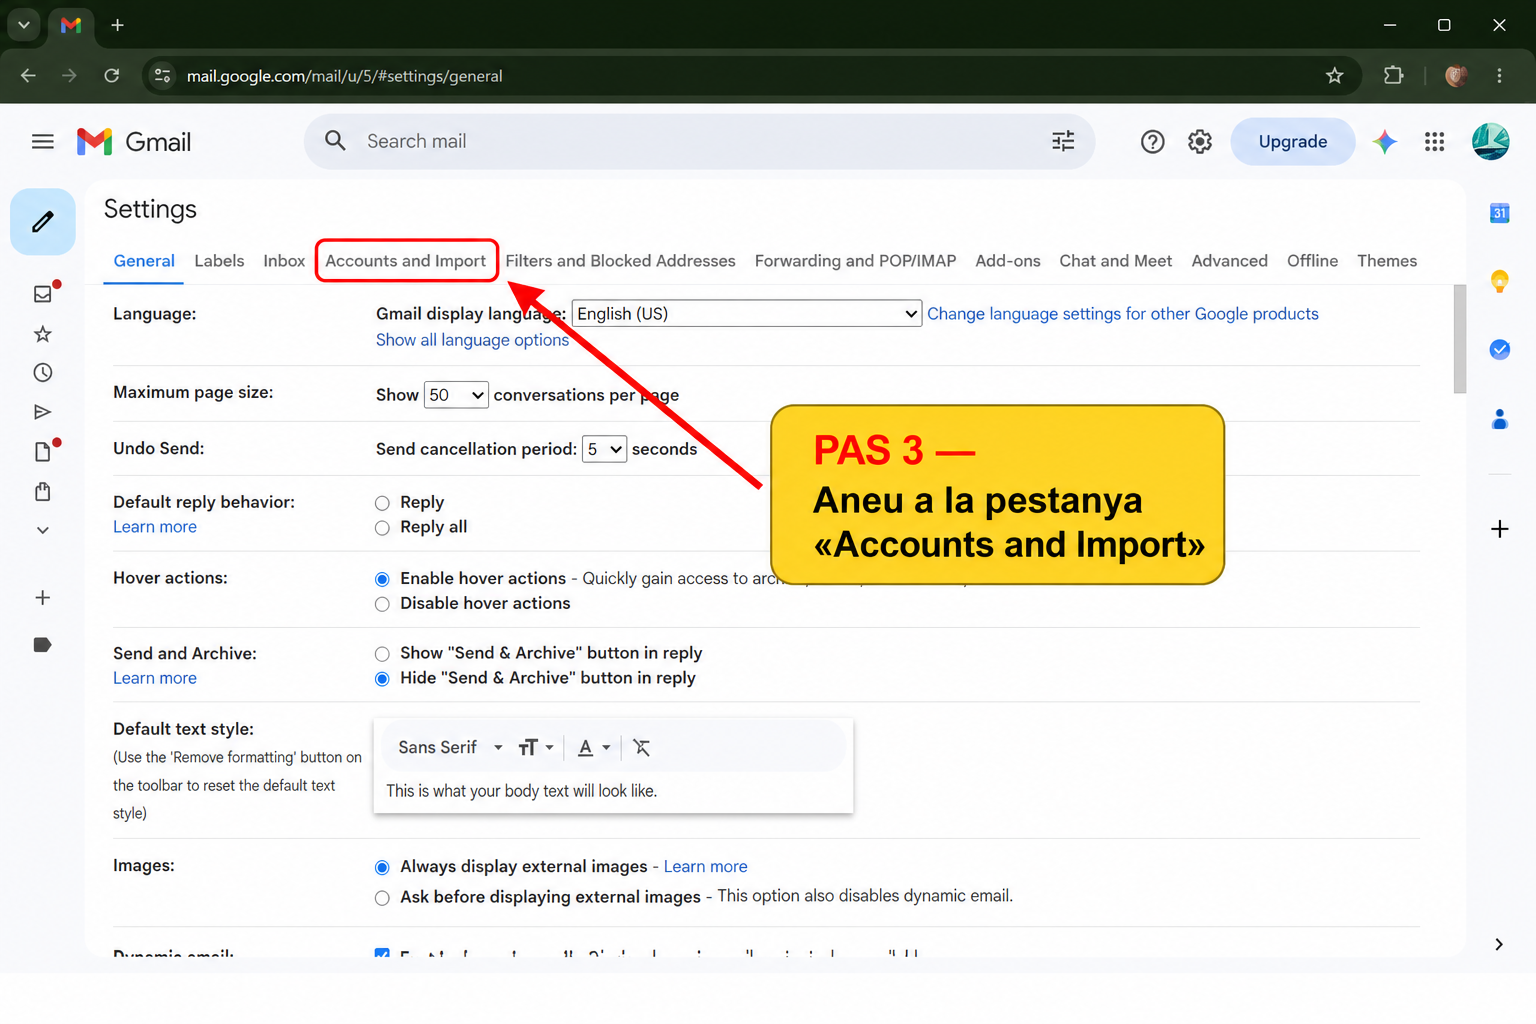Show search options filter icon

[1063, 141]
